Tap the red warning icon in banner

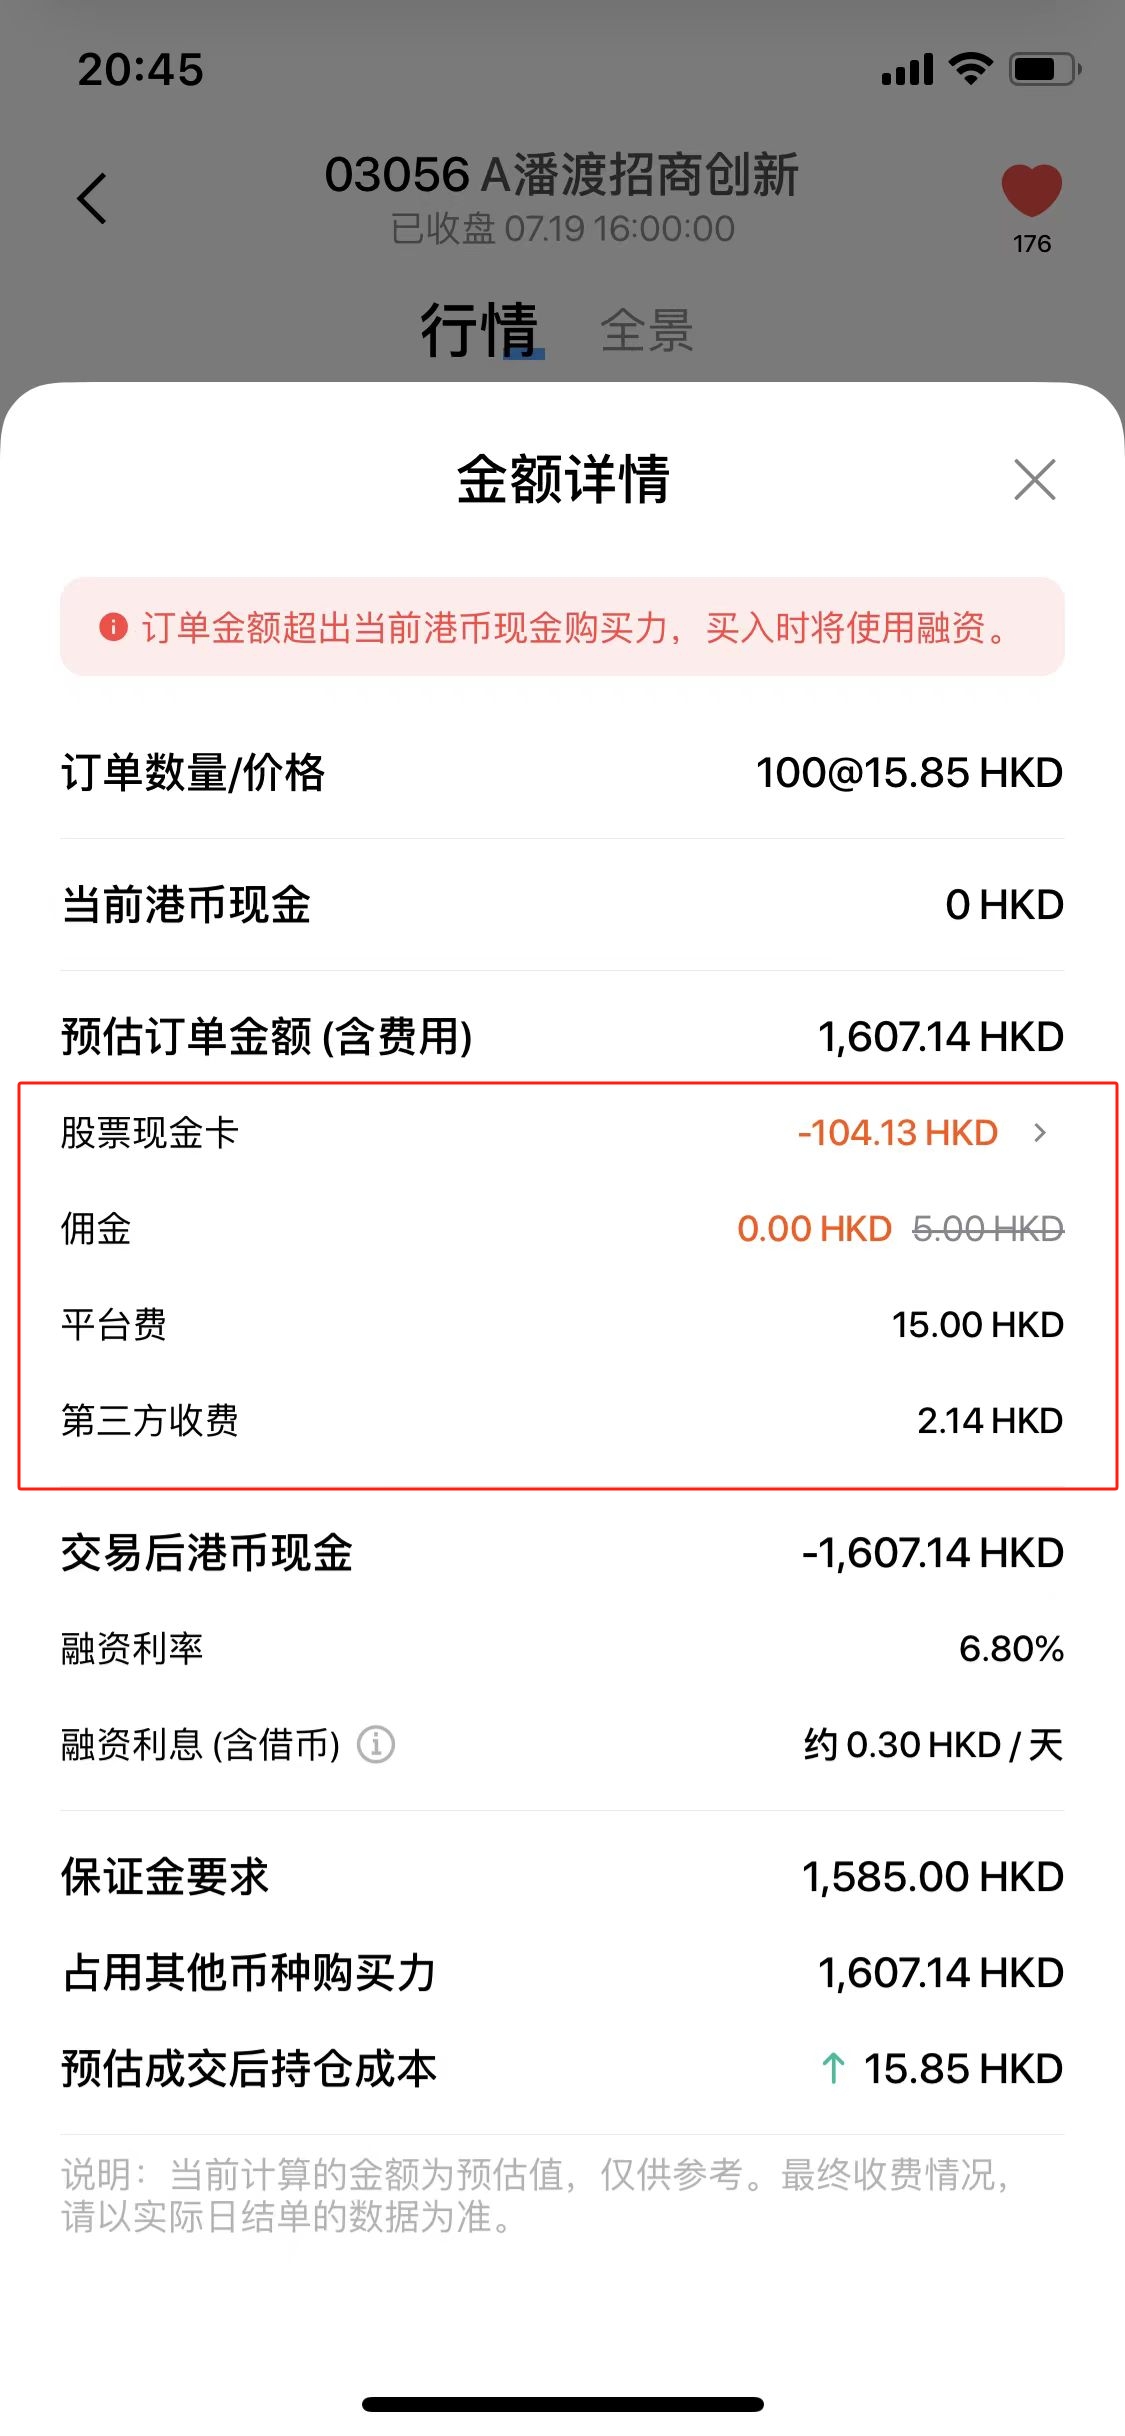113,627
